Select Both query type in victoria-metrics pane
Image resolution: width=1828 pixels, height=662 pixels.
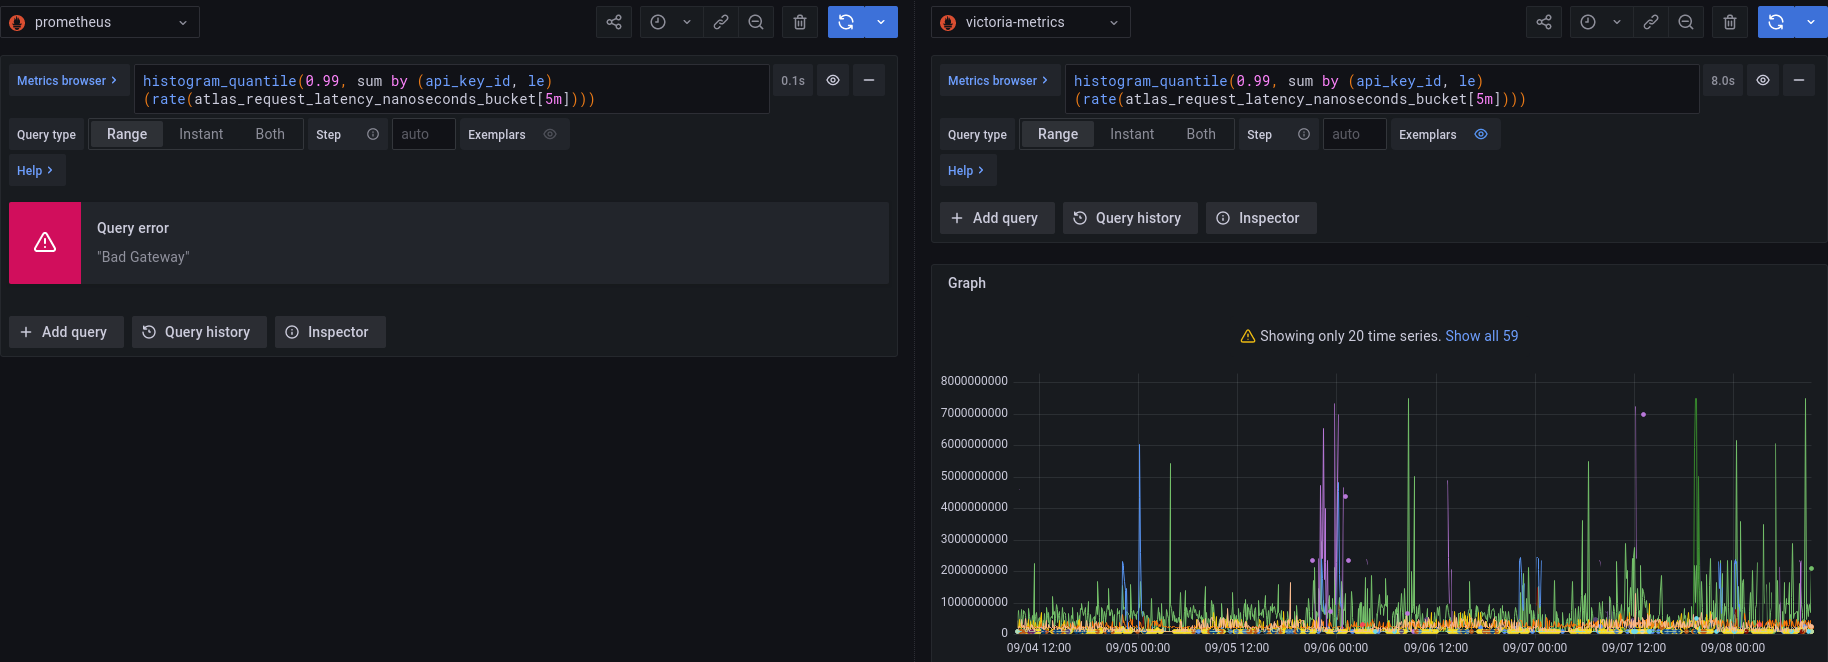click(x=1201, y=134)
